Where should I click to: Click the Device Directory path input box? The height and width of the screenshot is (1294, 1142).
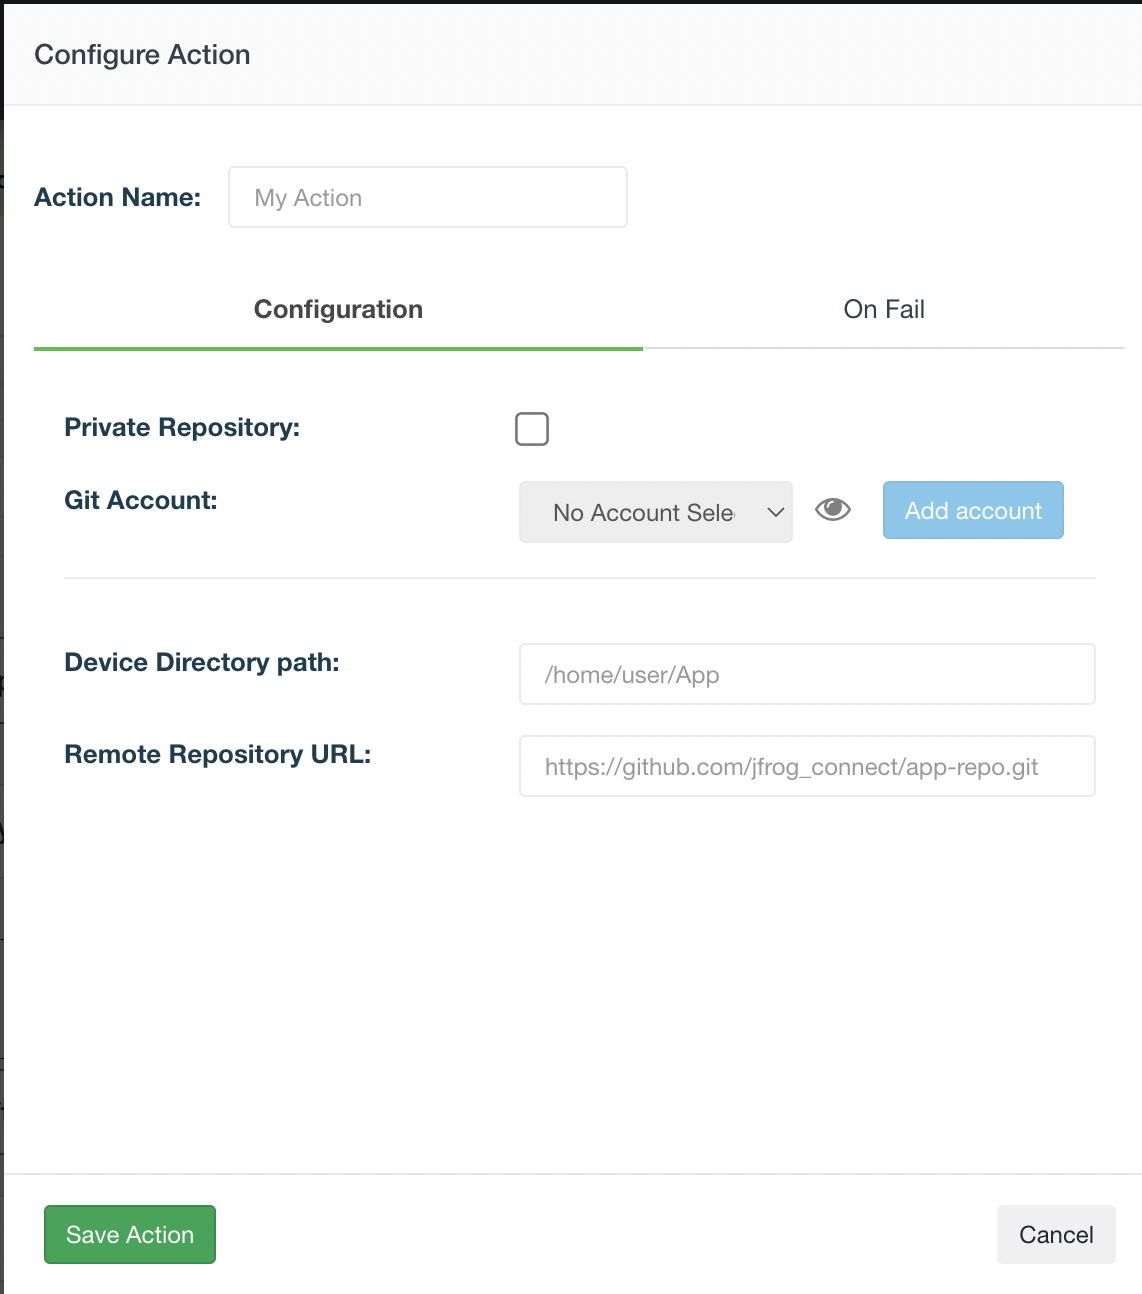coord(807,674)
